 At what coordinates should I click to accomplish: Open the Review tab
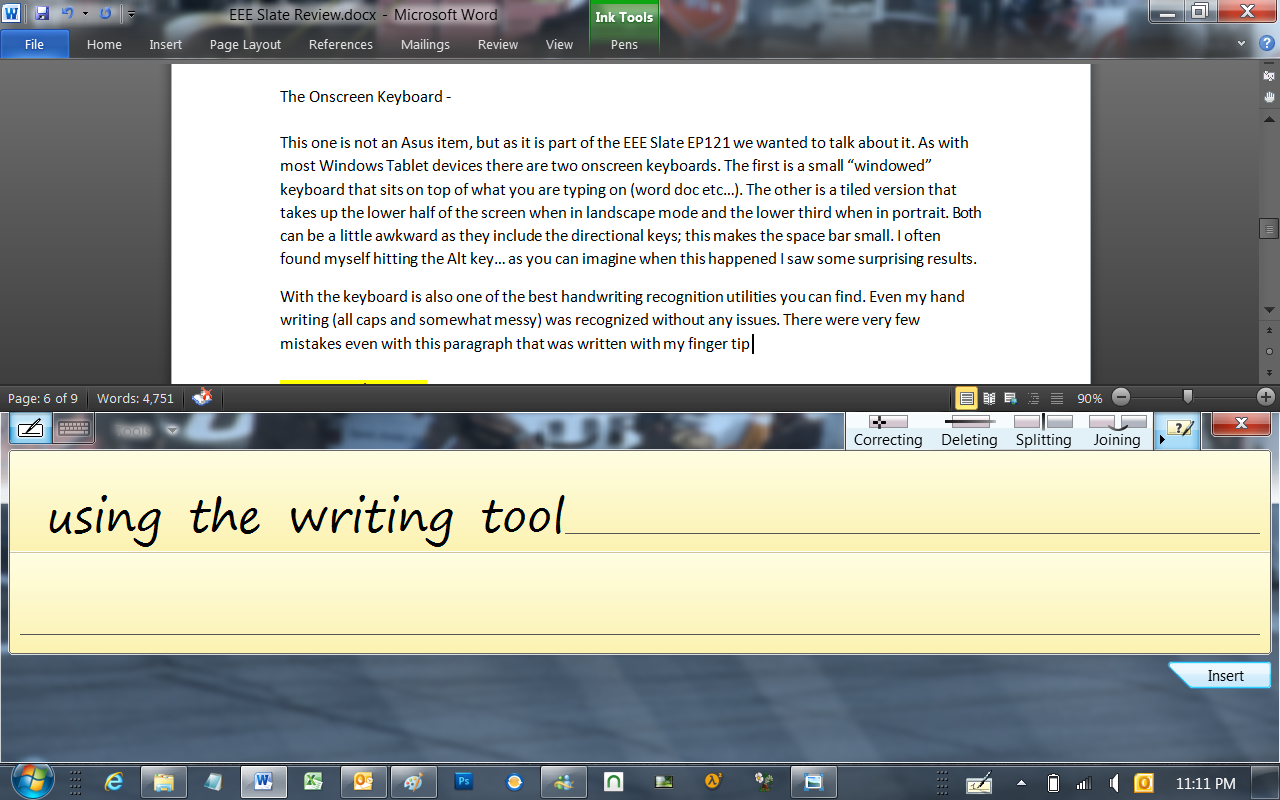pyautogui.click(x=498, y=44)
